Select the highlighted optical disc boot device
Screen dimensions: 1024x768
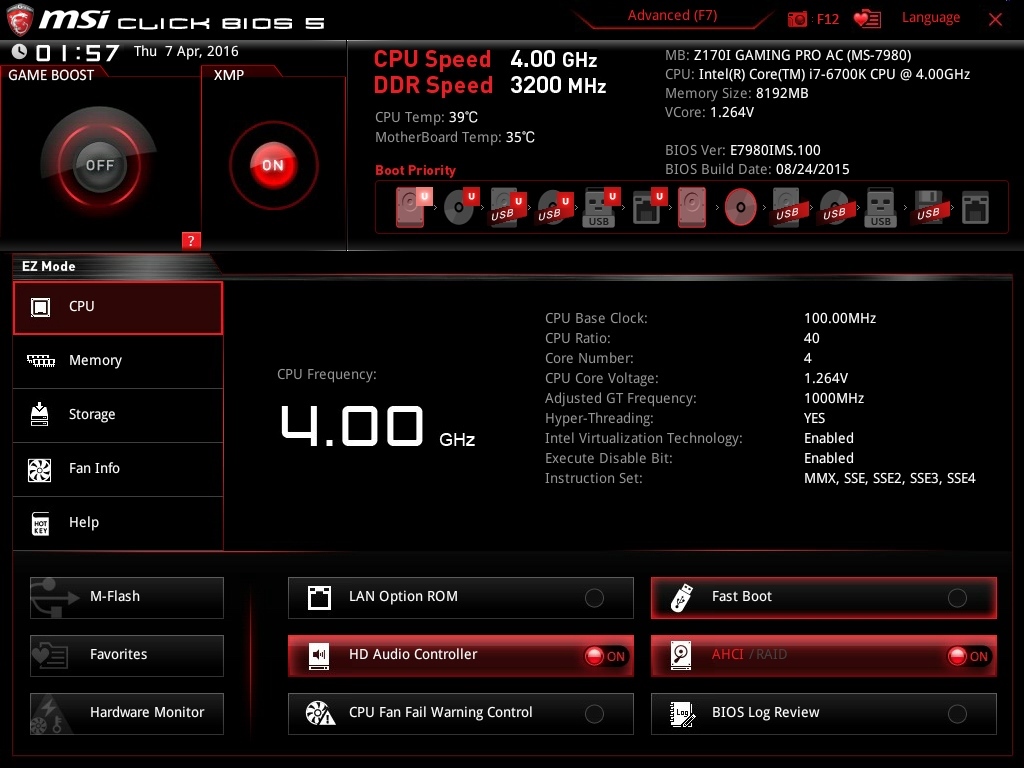click(741, 208)
